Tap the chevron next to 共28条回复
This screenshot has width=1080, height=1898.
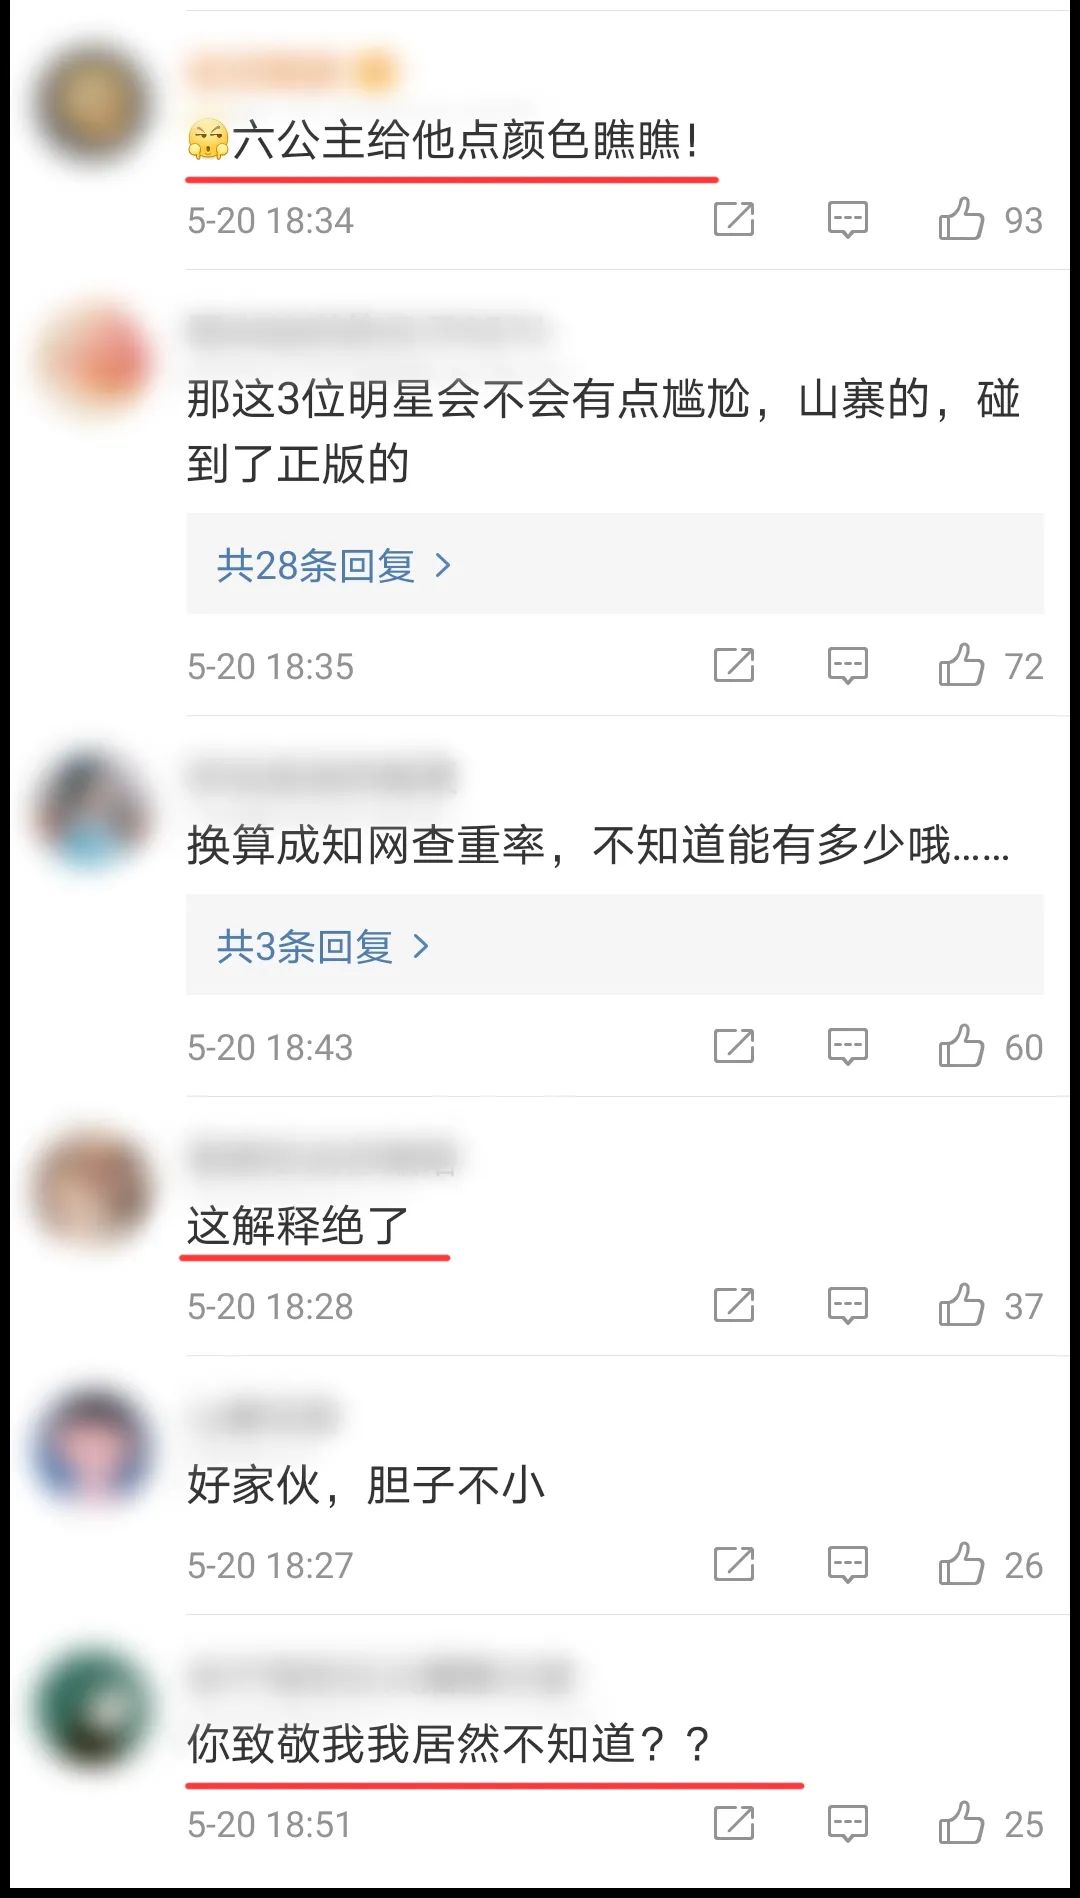[443, 566]
